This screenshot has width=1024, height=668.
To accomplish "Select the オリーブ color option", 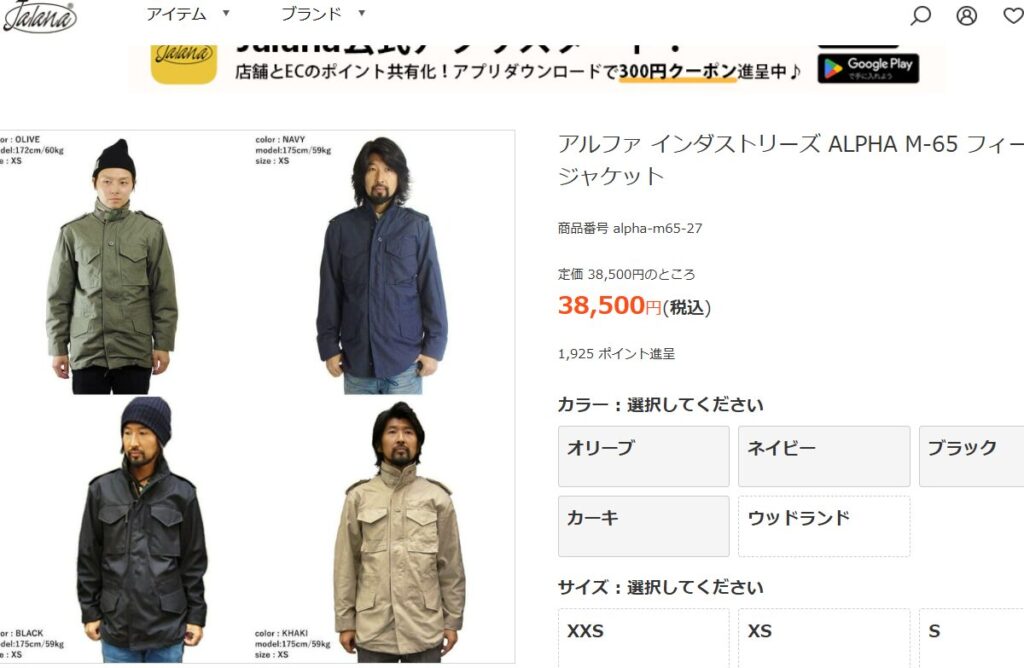I will (x=643, y=456).
